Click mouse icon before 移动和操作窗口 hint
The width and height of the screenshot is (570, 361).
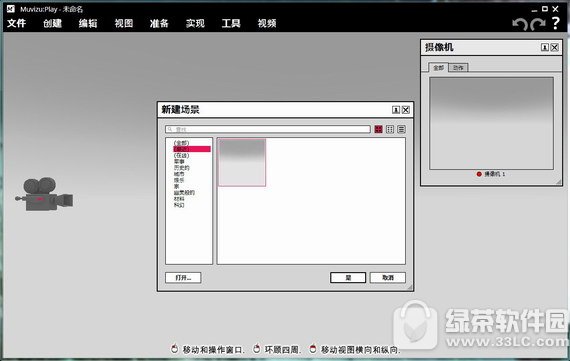(174, 349)
